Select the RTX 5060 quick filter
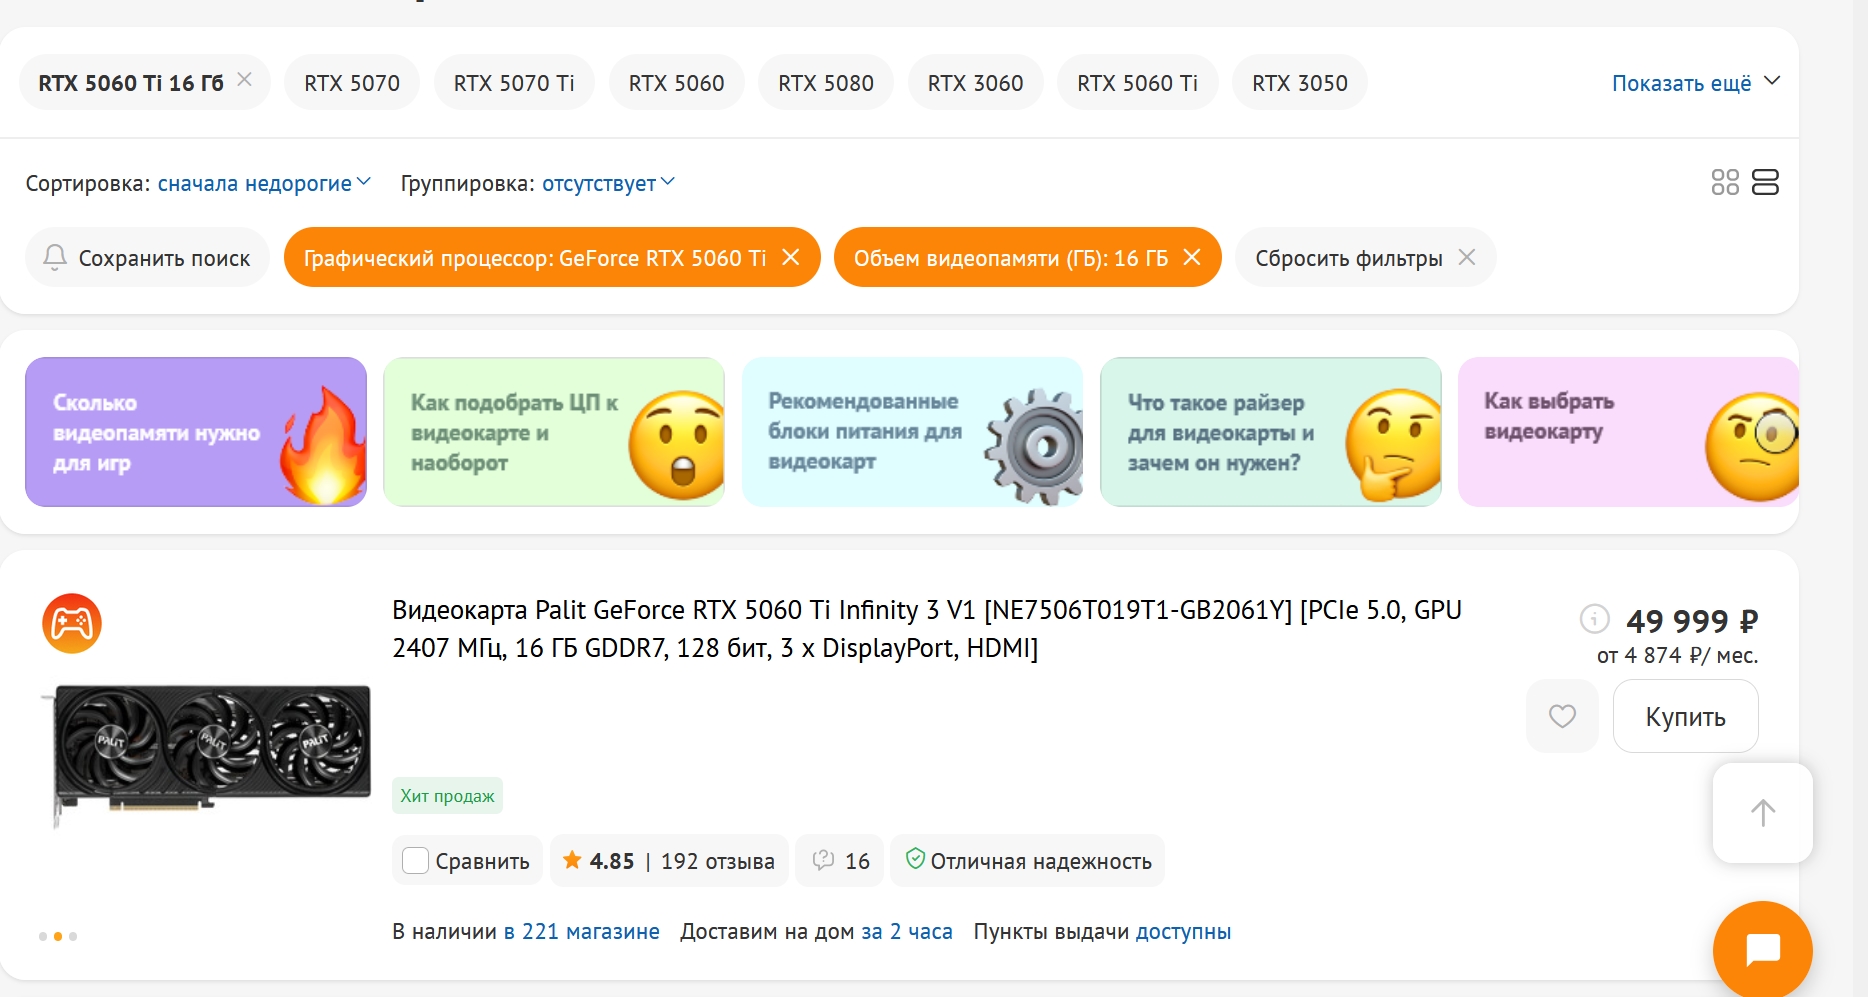 tap(676, 83)
